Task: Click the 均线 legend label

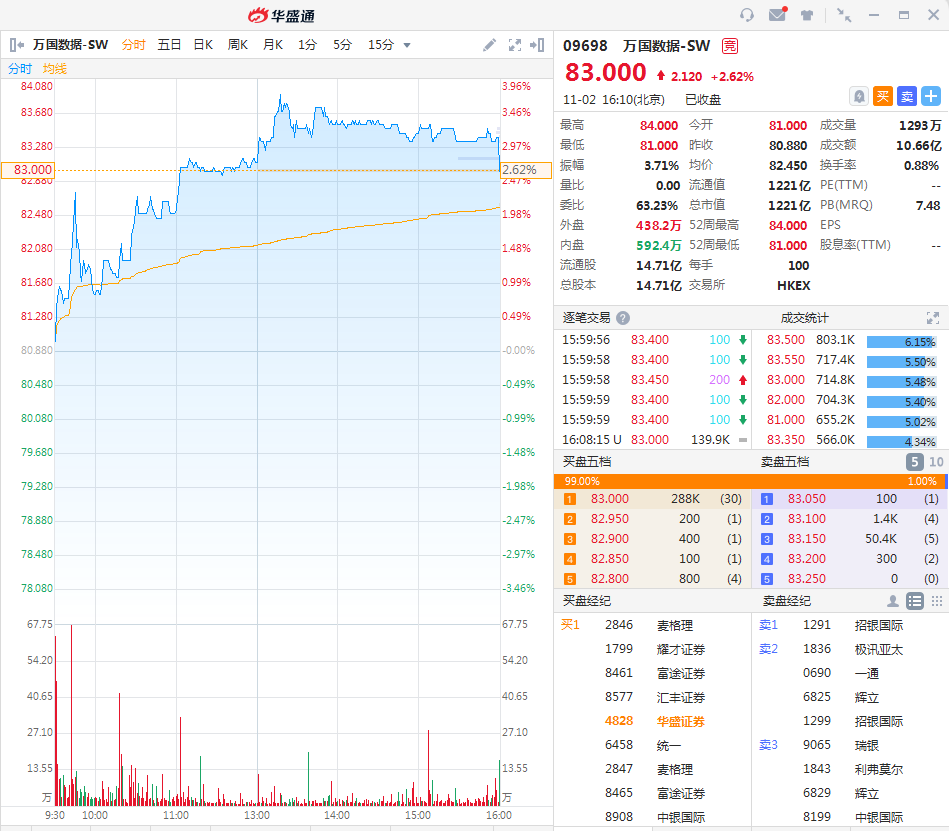Action: coord(54,69)
